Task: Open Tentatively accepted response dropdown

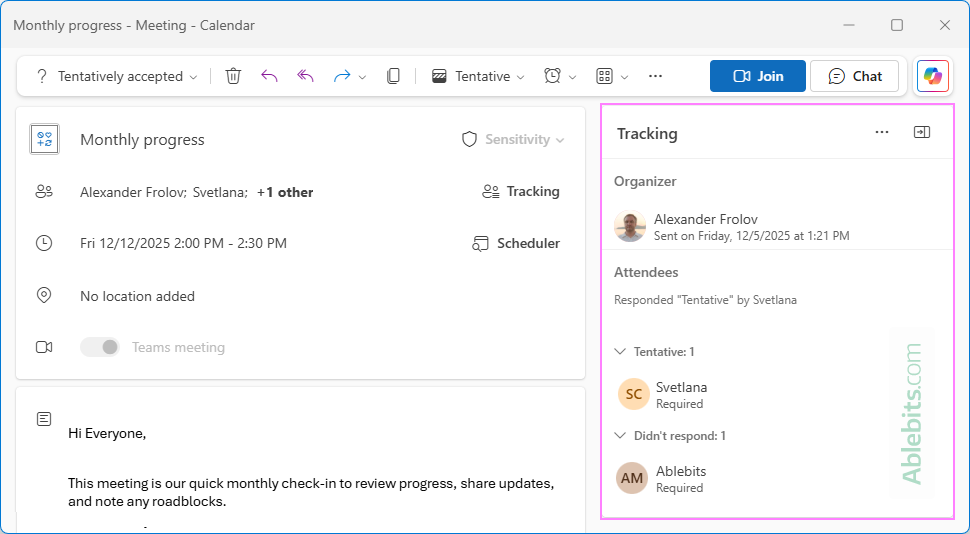Action: pyautogui.click(x=118, y=76)
